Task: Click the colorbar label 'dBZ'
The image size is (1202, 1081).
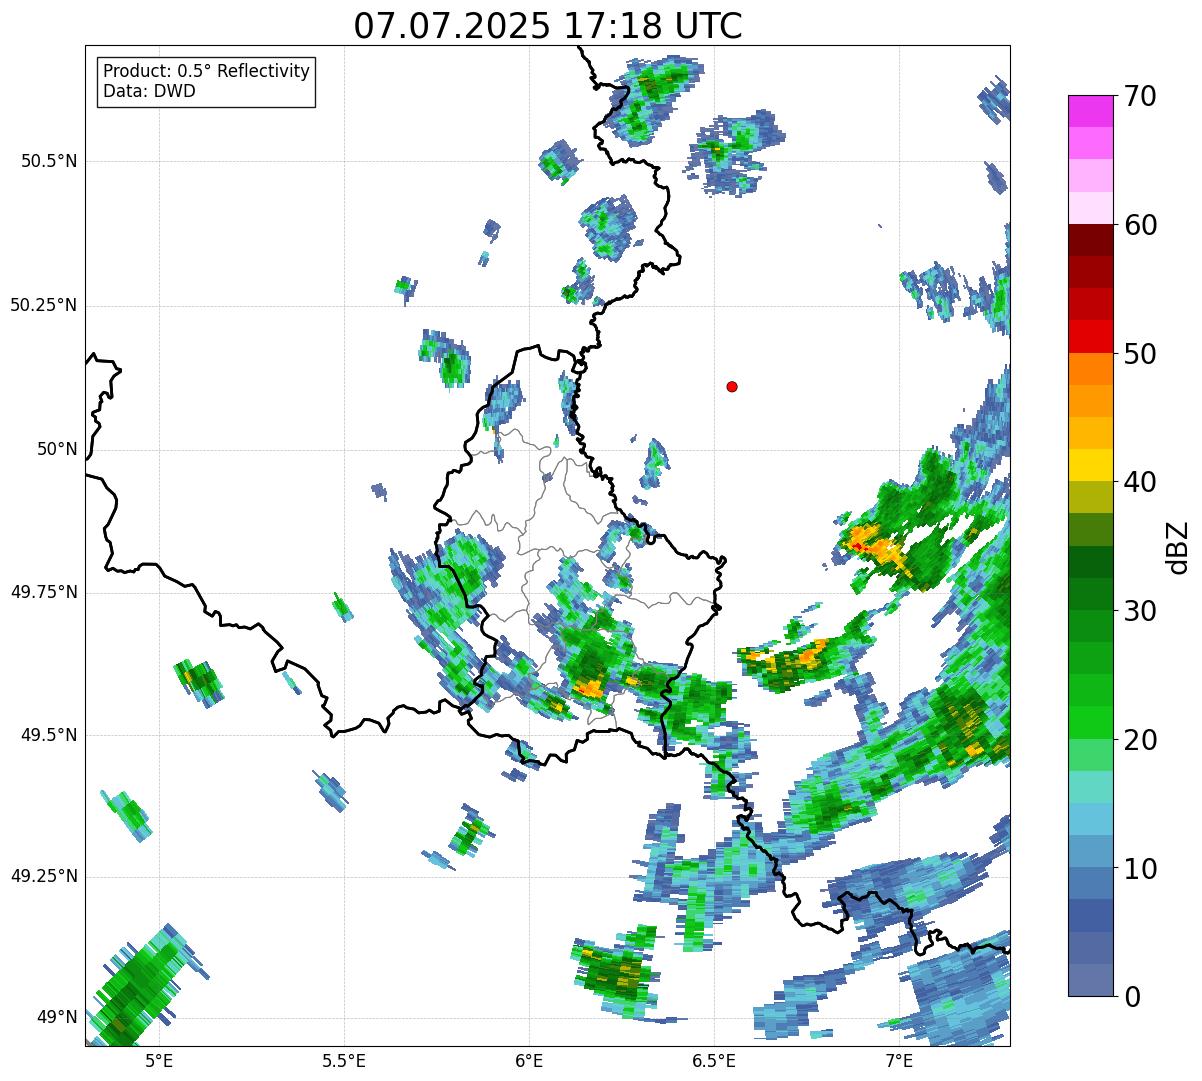Action: click(1178, 546)
